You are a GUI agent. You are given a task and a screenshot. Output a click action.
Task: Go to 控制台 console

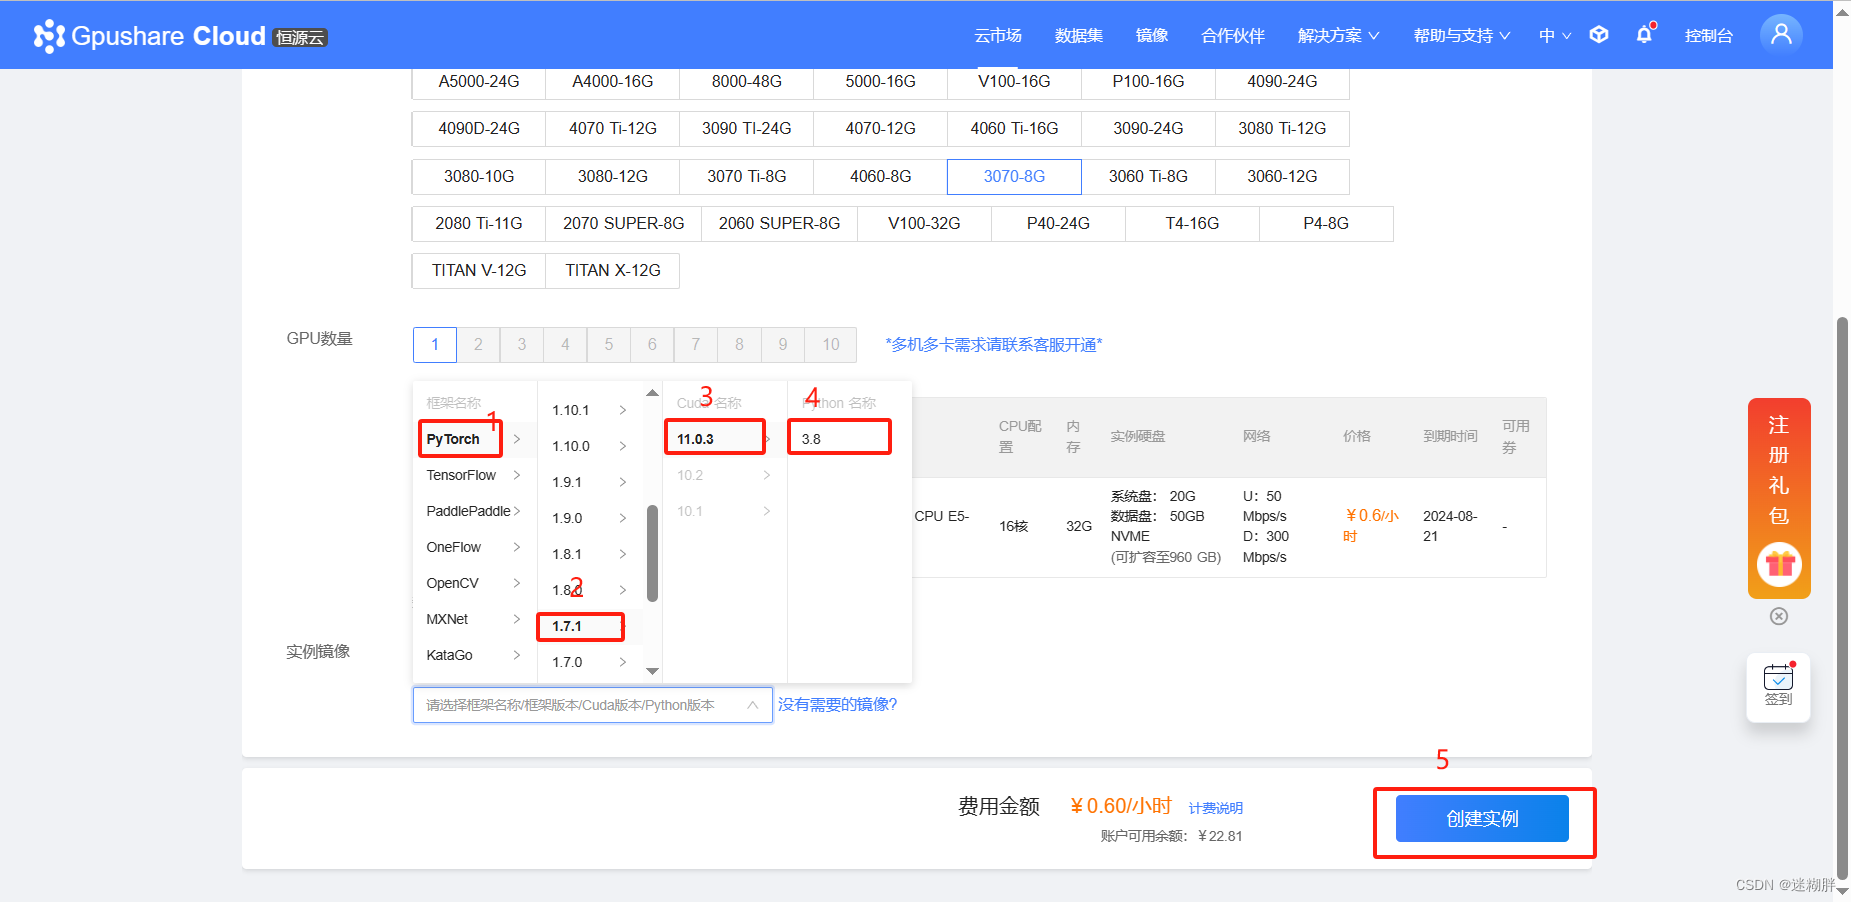1709,35
